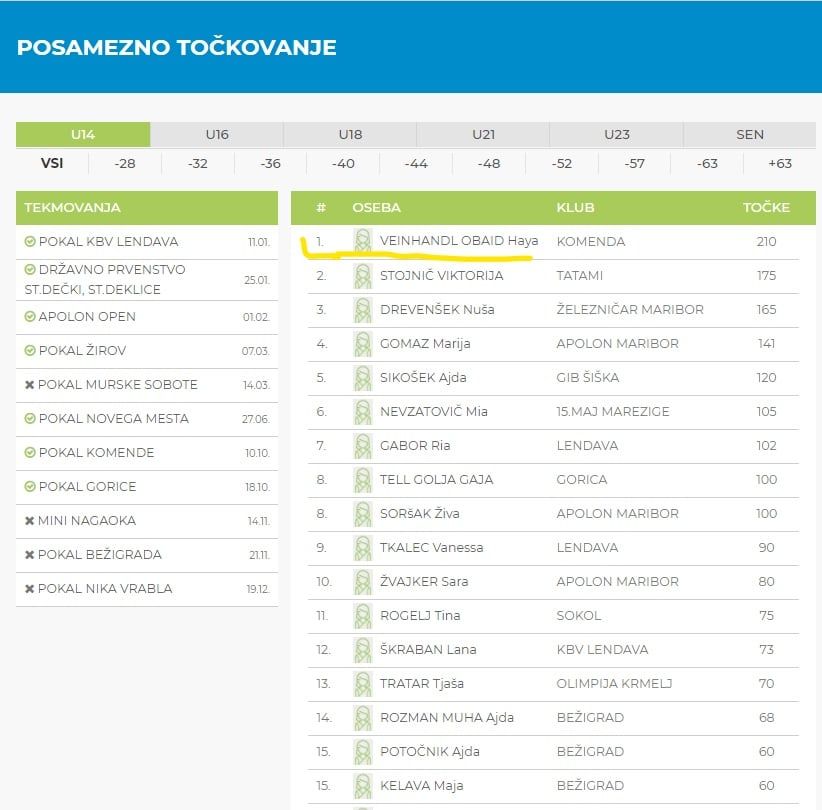Click avatar icon beside TKALEC Vanessa
Screen dimensions: 822x810
(362, 547)
